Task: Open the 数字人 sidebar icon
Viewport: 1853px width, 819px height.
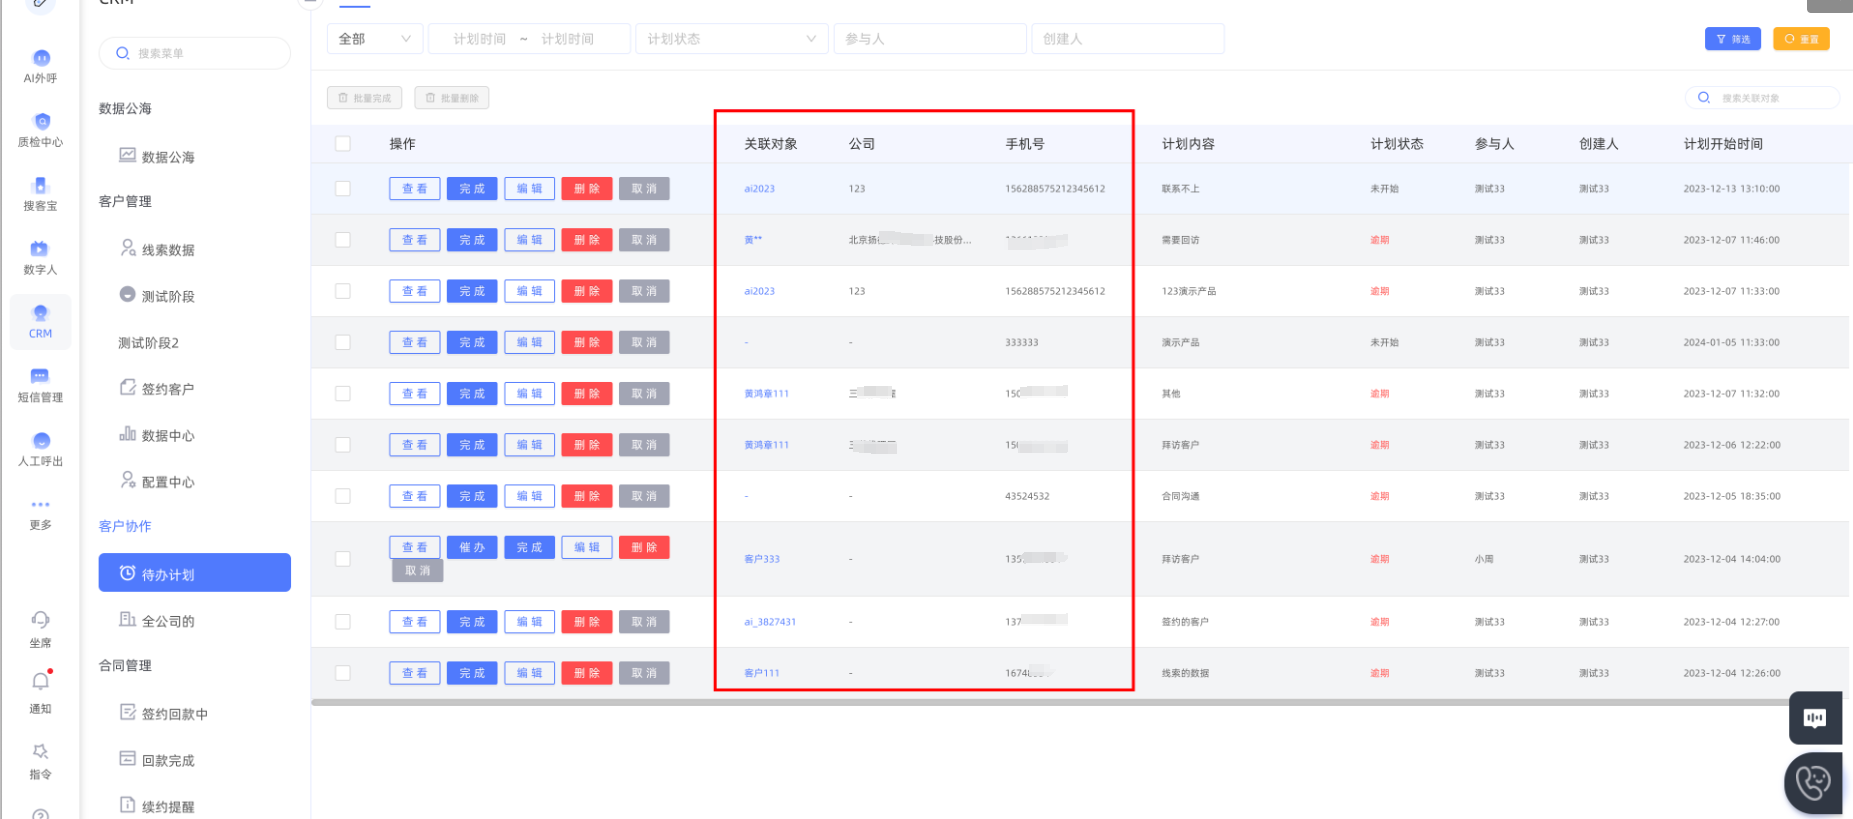Action: click(x=40, y=251)
